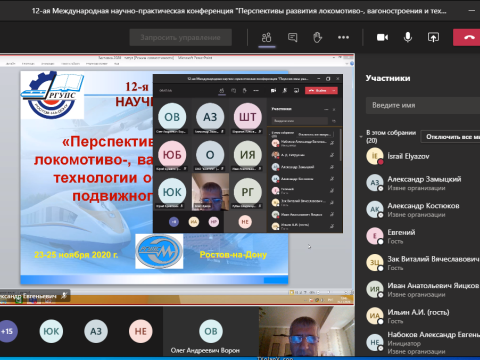The height and width of the screenshot is (360, 480).
Task: Click the İE avatar in participants list
Action: tap(375, 156)
